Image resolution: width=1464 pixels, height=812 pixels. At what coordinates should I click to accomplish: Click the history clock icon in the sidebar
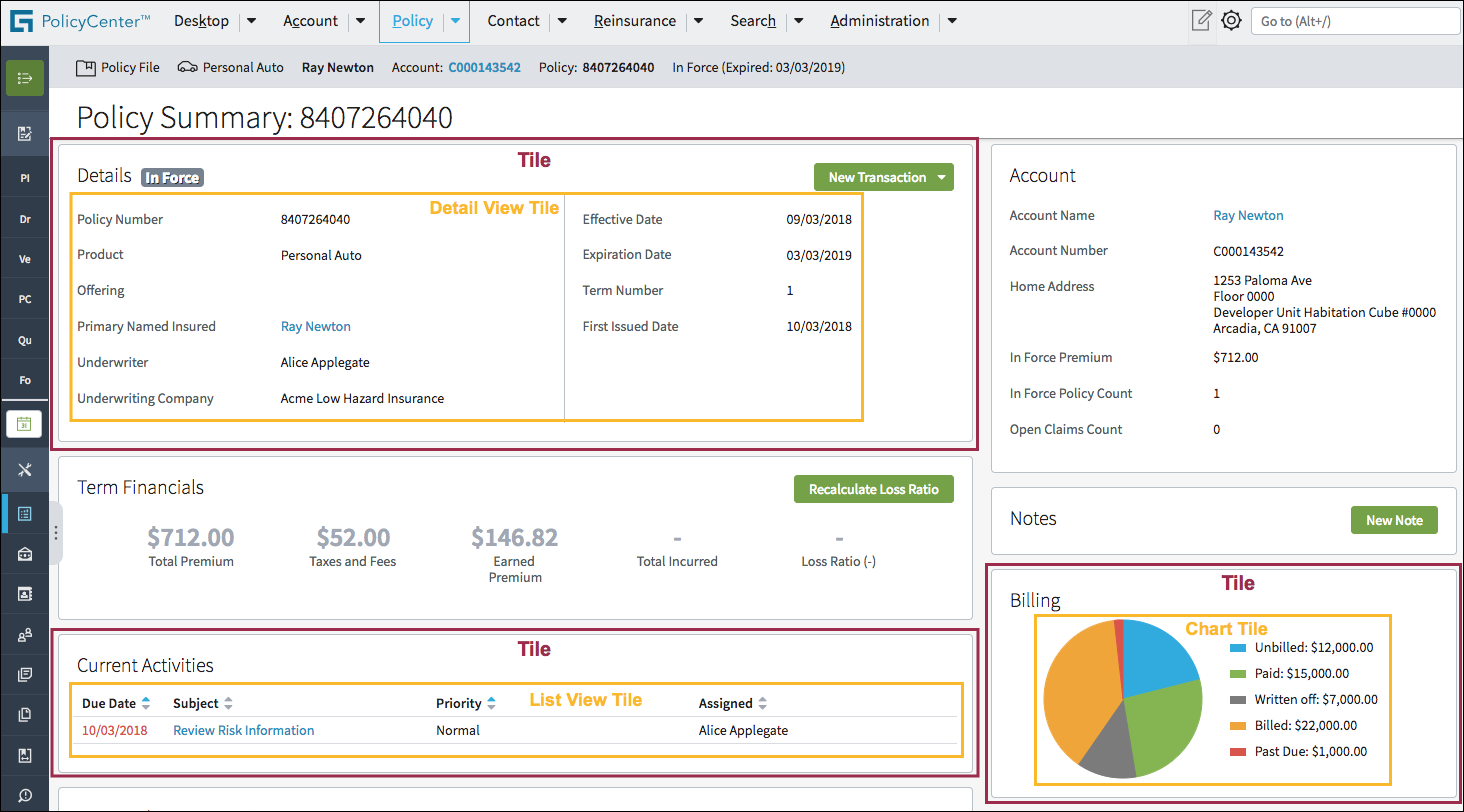coord(24,793)
